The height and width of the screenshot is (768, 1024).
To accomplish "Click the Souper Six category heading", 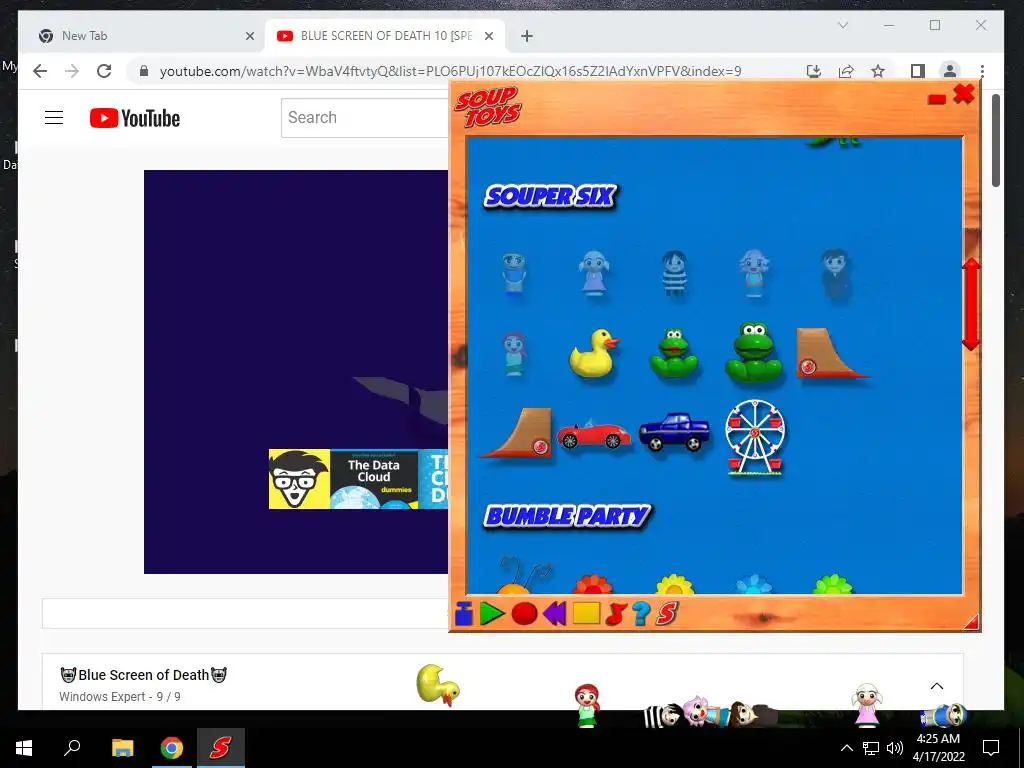I will pyautogui.click(x=550, y=196).
